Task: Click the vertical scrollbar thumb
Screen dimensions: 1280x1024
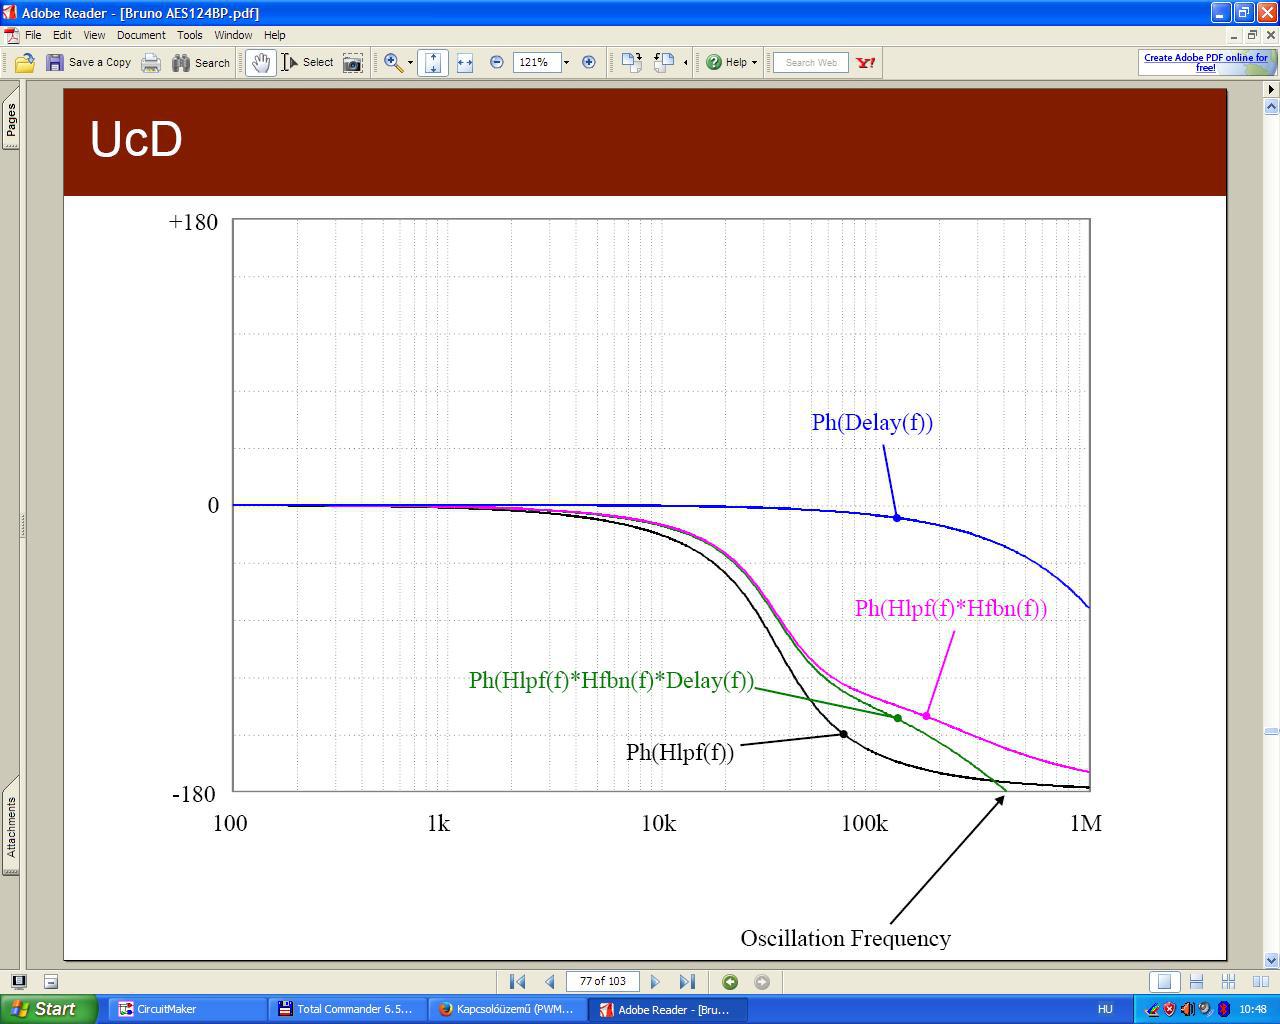Action: point(1271,732)
